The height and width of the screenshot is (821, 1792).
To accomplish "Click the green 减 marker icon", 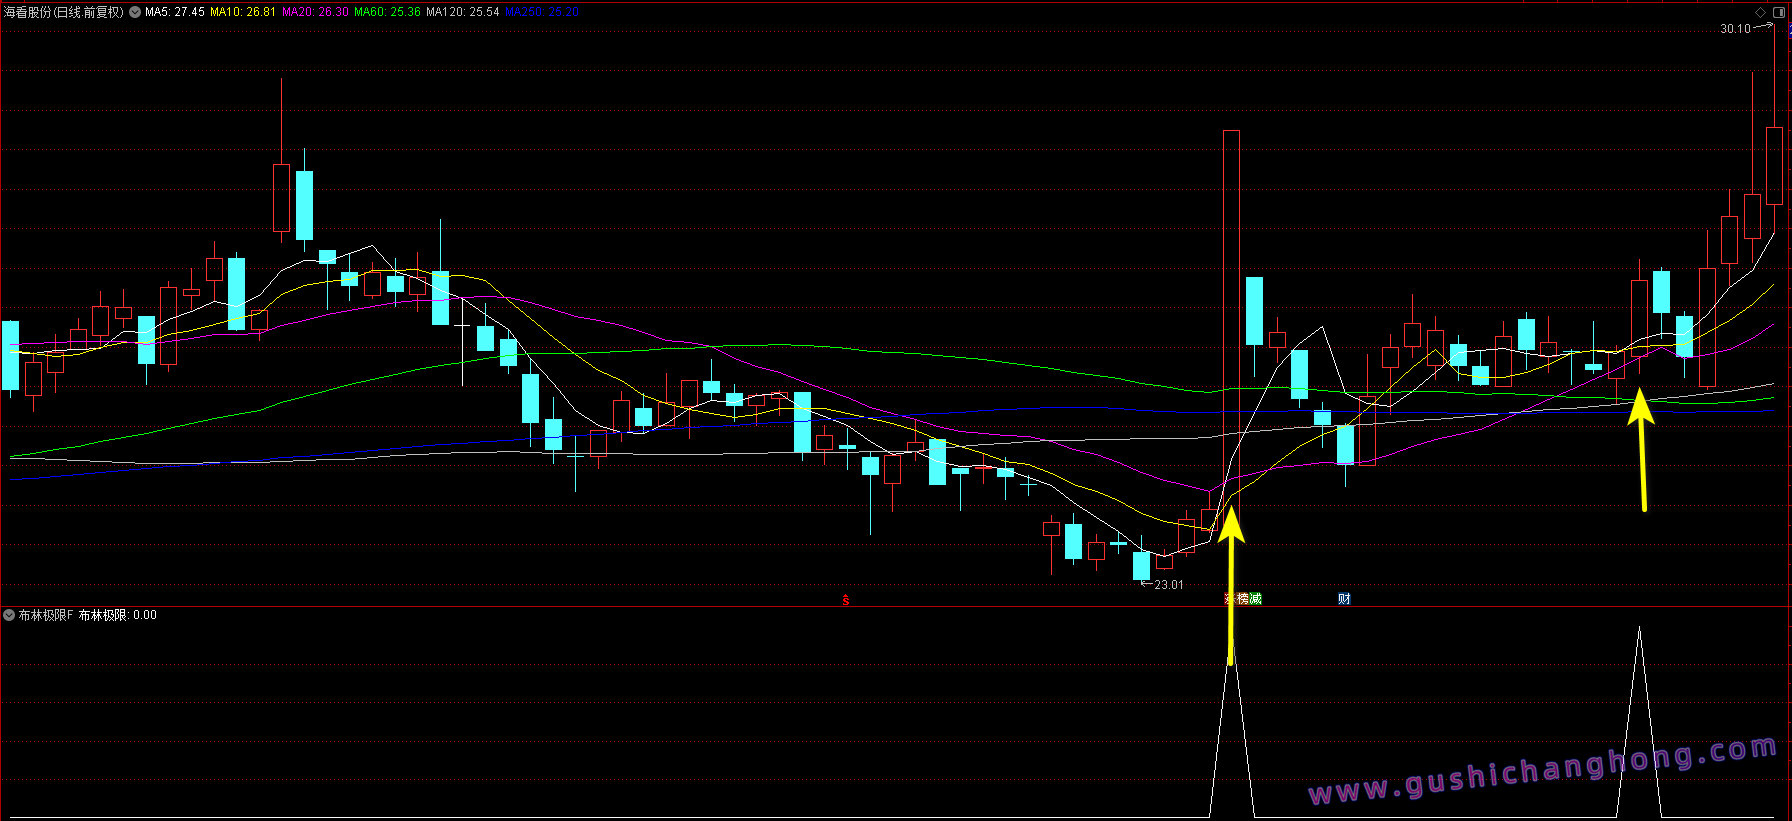I will 1256,599.
